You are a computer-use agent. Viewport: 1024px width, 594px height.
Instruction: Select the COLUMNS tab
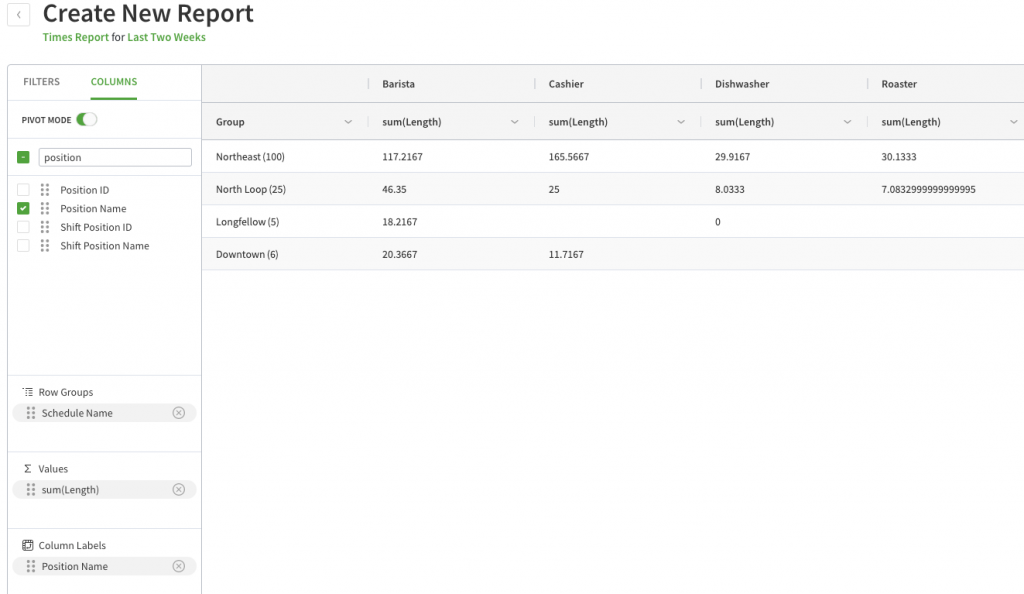113,81
